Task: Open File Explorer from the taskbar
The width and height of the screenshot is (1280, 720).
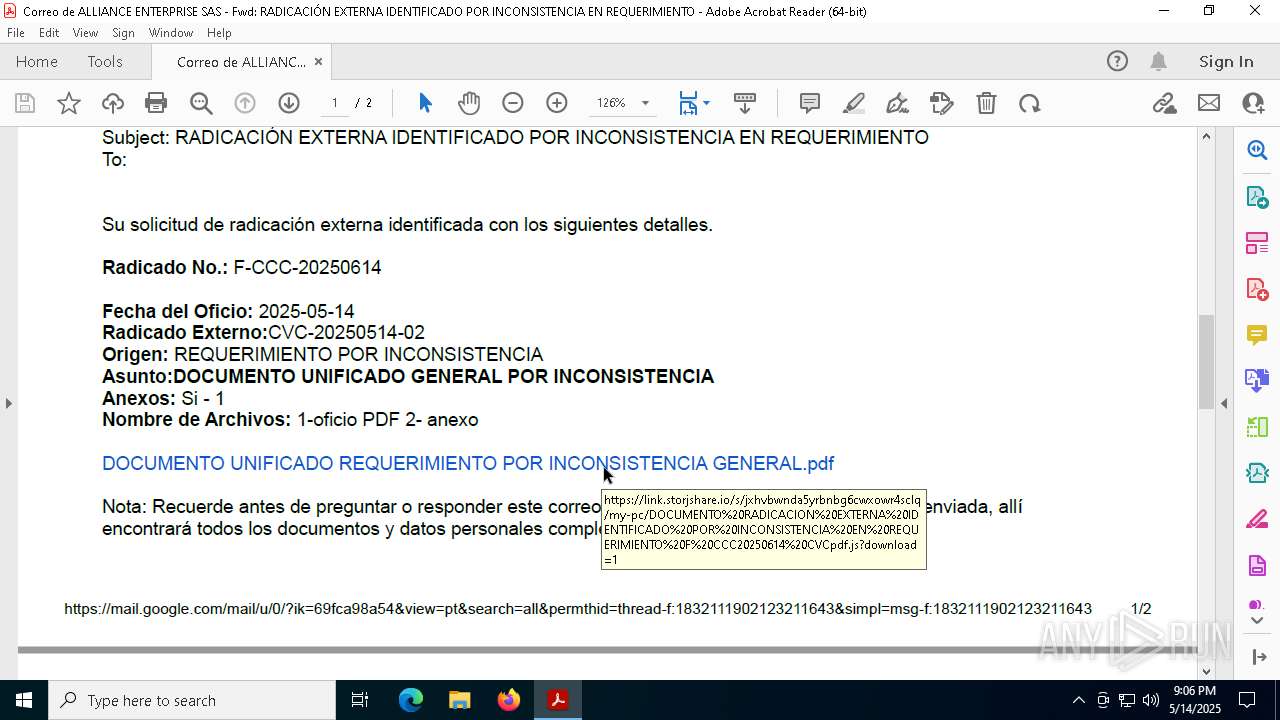Action: 459,700
